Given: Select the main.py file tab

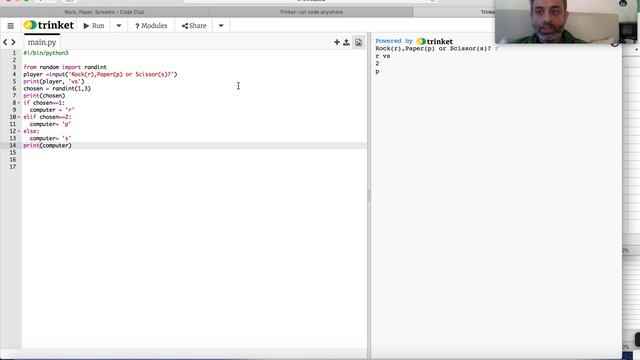Looking at the screenshot, I should [42, 42].
